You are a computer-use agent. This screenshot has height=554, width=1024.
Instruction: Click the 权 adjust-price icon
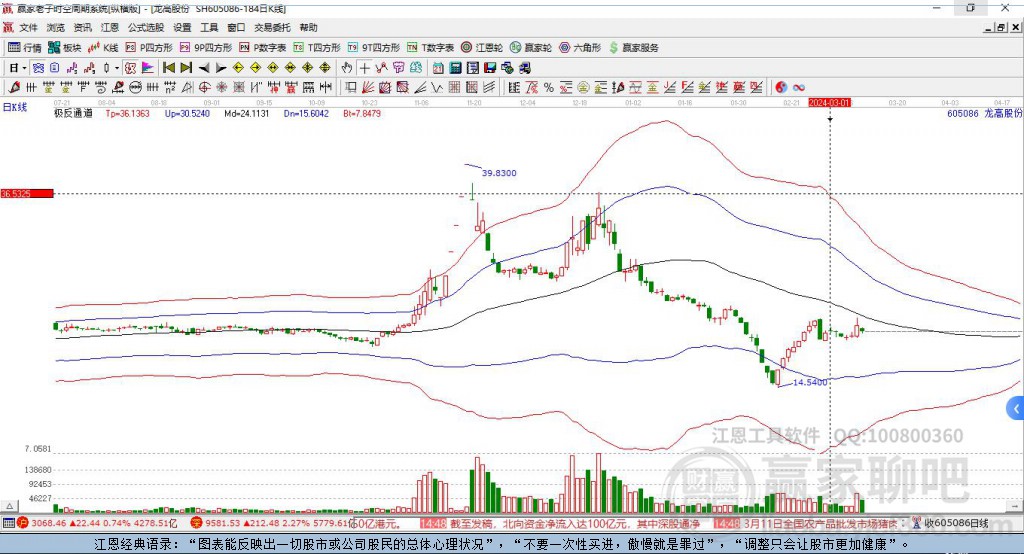(130, 68)
